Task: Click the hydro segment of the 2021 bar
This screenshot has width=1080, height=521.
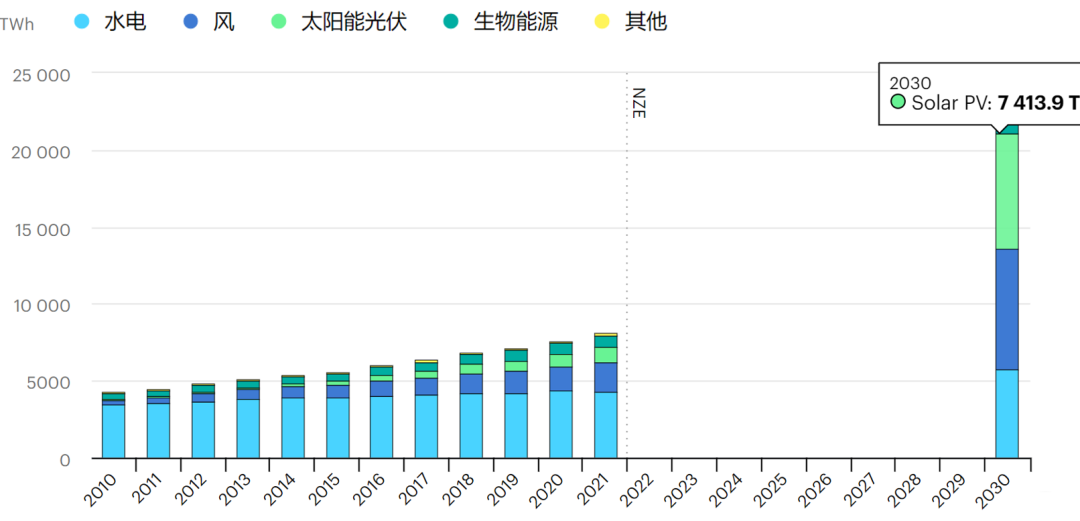Action: pyautogui.click(x=606, y=425)
